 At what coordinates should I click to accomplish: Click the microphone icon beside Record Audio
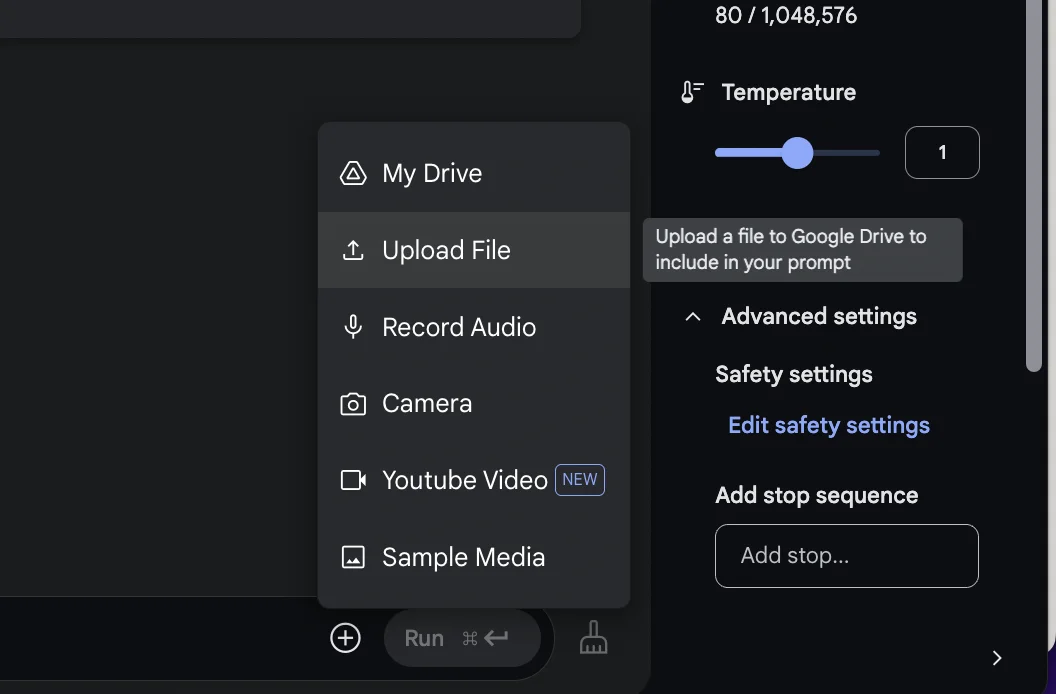353,327
